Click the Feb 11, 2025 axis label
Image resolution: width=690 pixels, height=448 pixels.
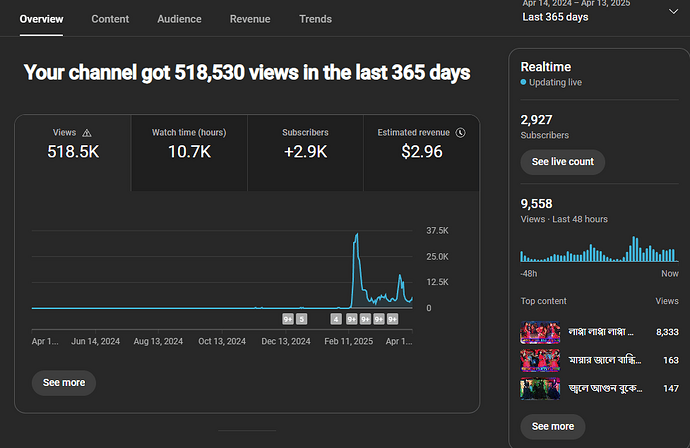349,342
